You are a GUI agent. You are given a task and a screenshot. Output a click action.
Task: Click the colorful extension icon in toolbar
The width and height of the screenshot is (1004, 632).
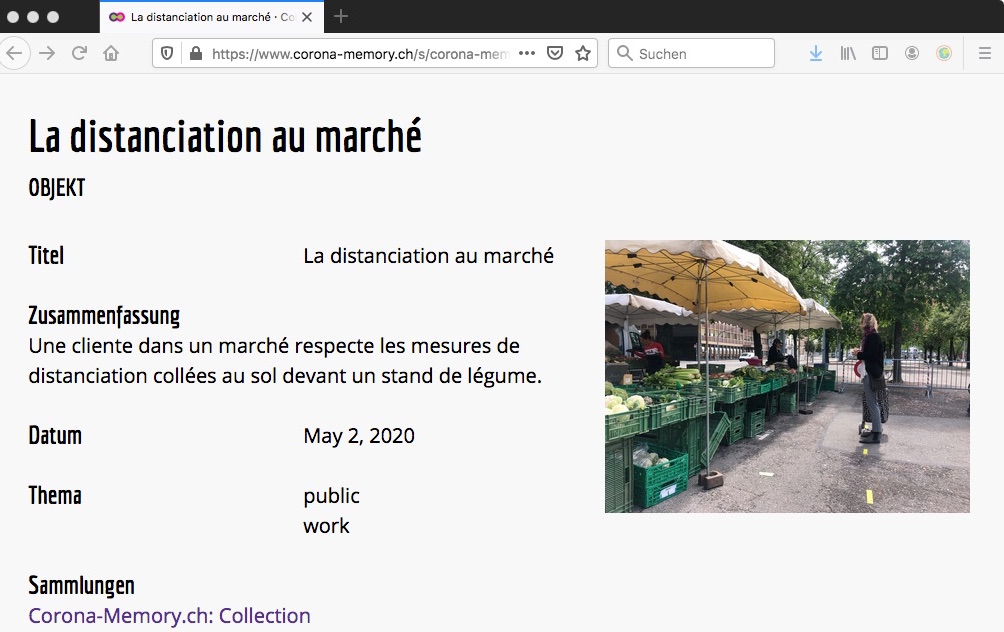click(x=944, y=54)
